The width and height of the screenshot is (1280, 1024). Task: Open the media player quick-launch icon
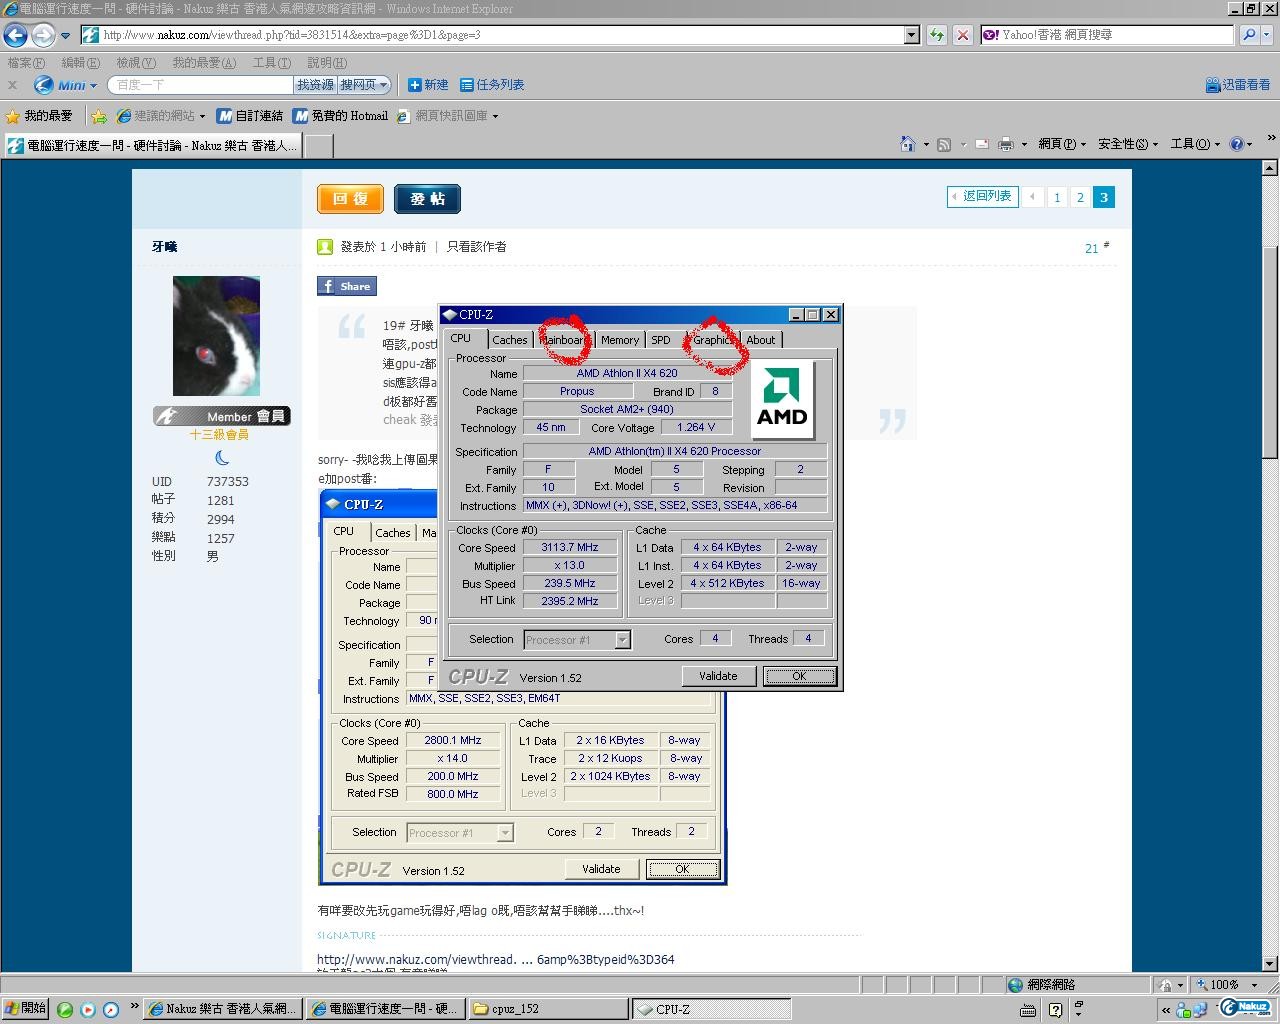pos(88,1009)
